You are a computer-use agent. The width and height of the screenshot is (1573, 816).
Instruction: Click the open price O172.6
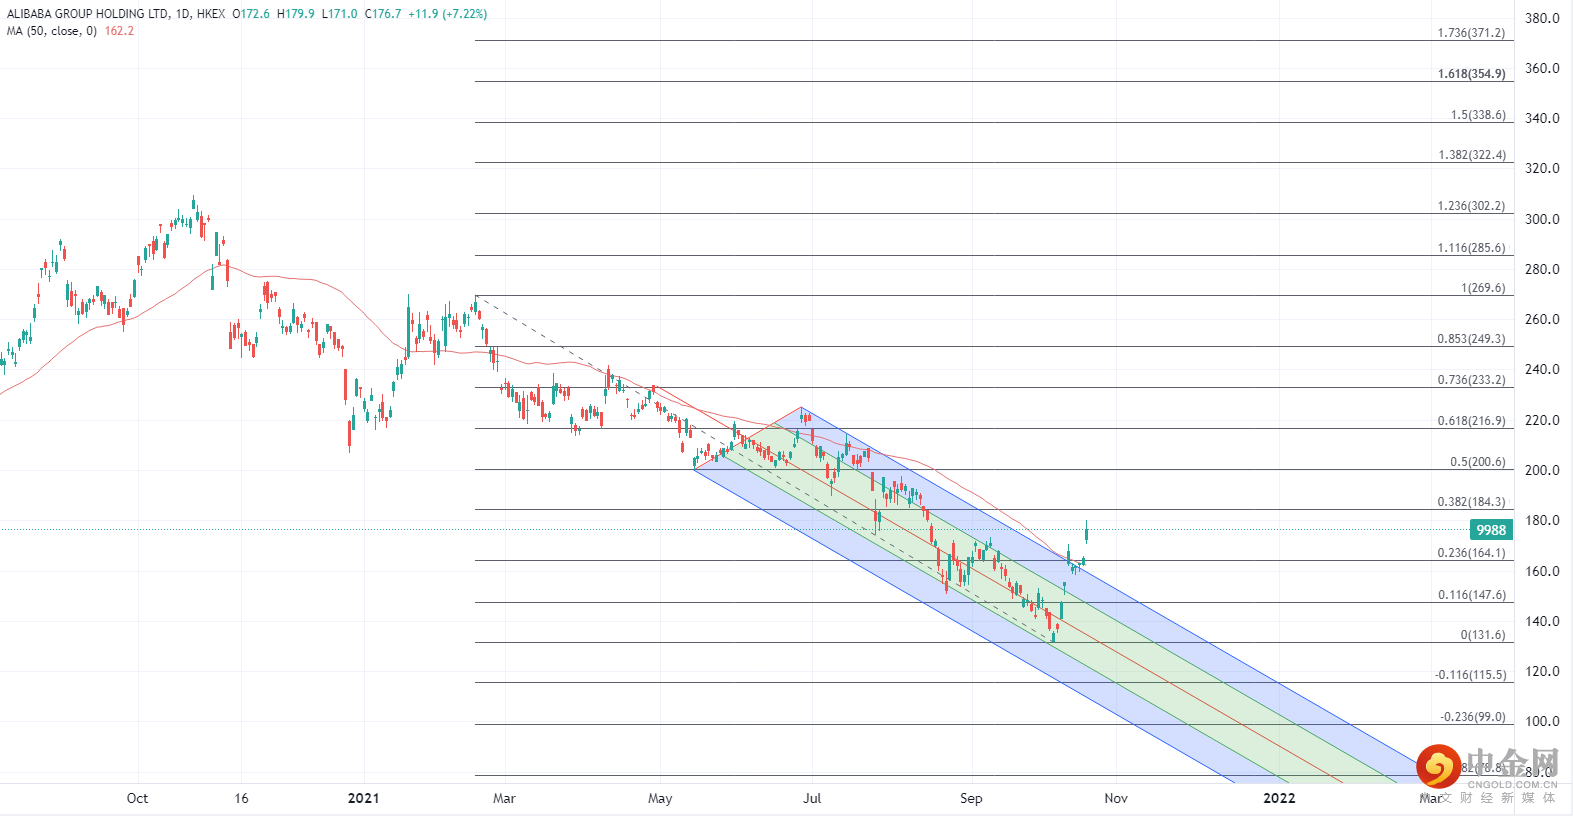[251, 14]
